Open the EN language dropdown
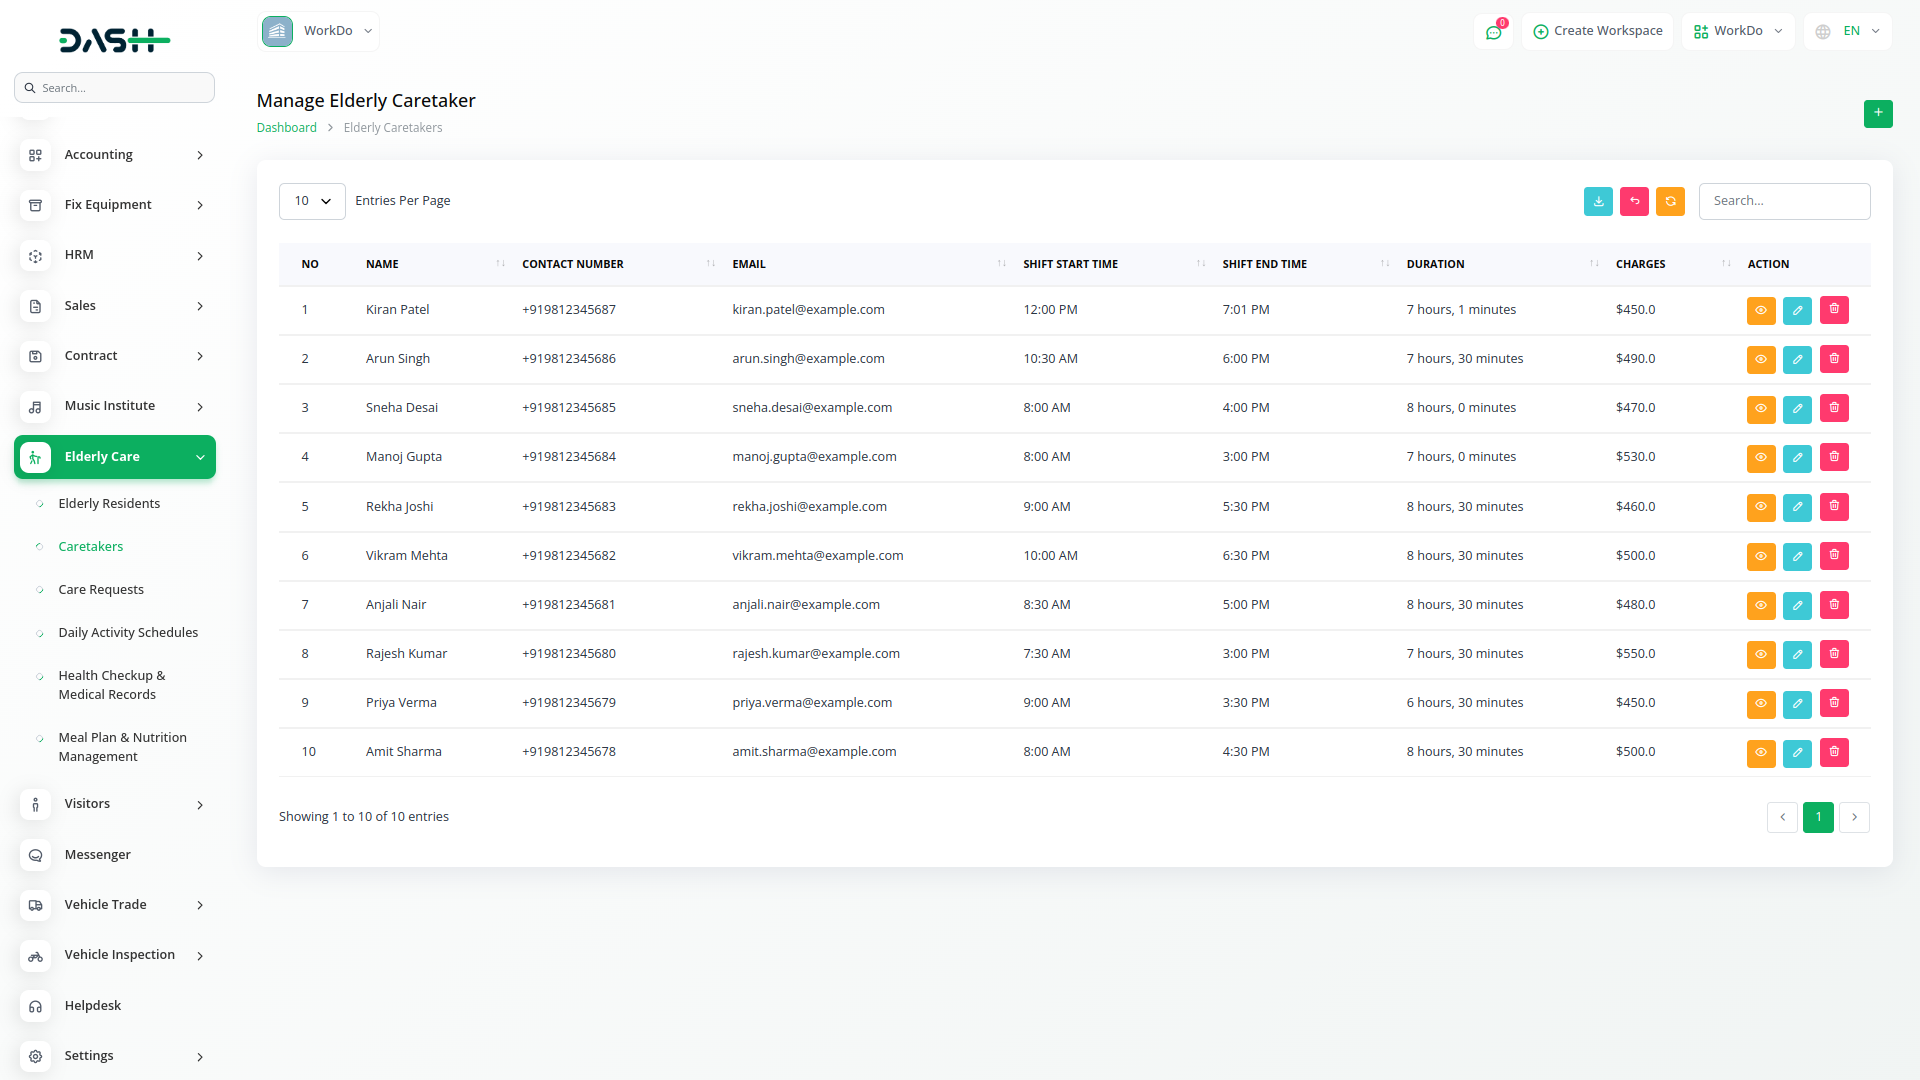Image resolution: width=1920 pixels, height=1080 pixels. 1849,31
